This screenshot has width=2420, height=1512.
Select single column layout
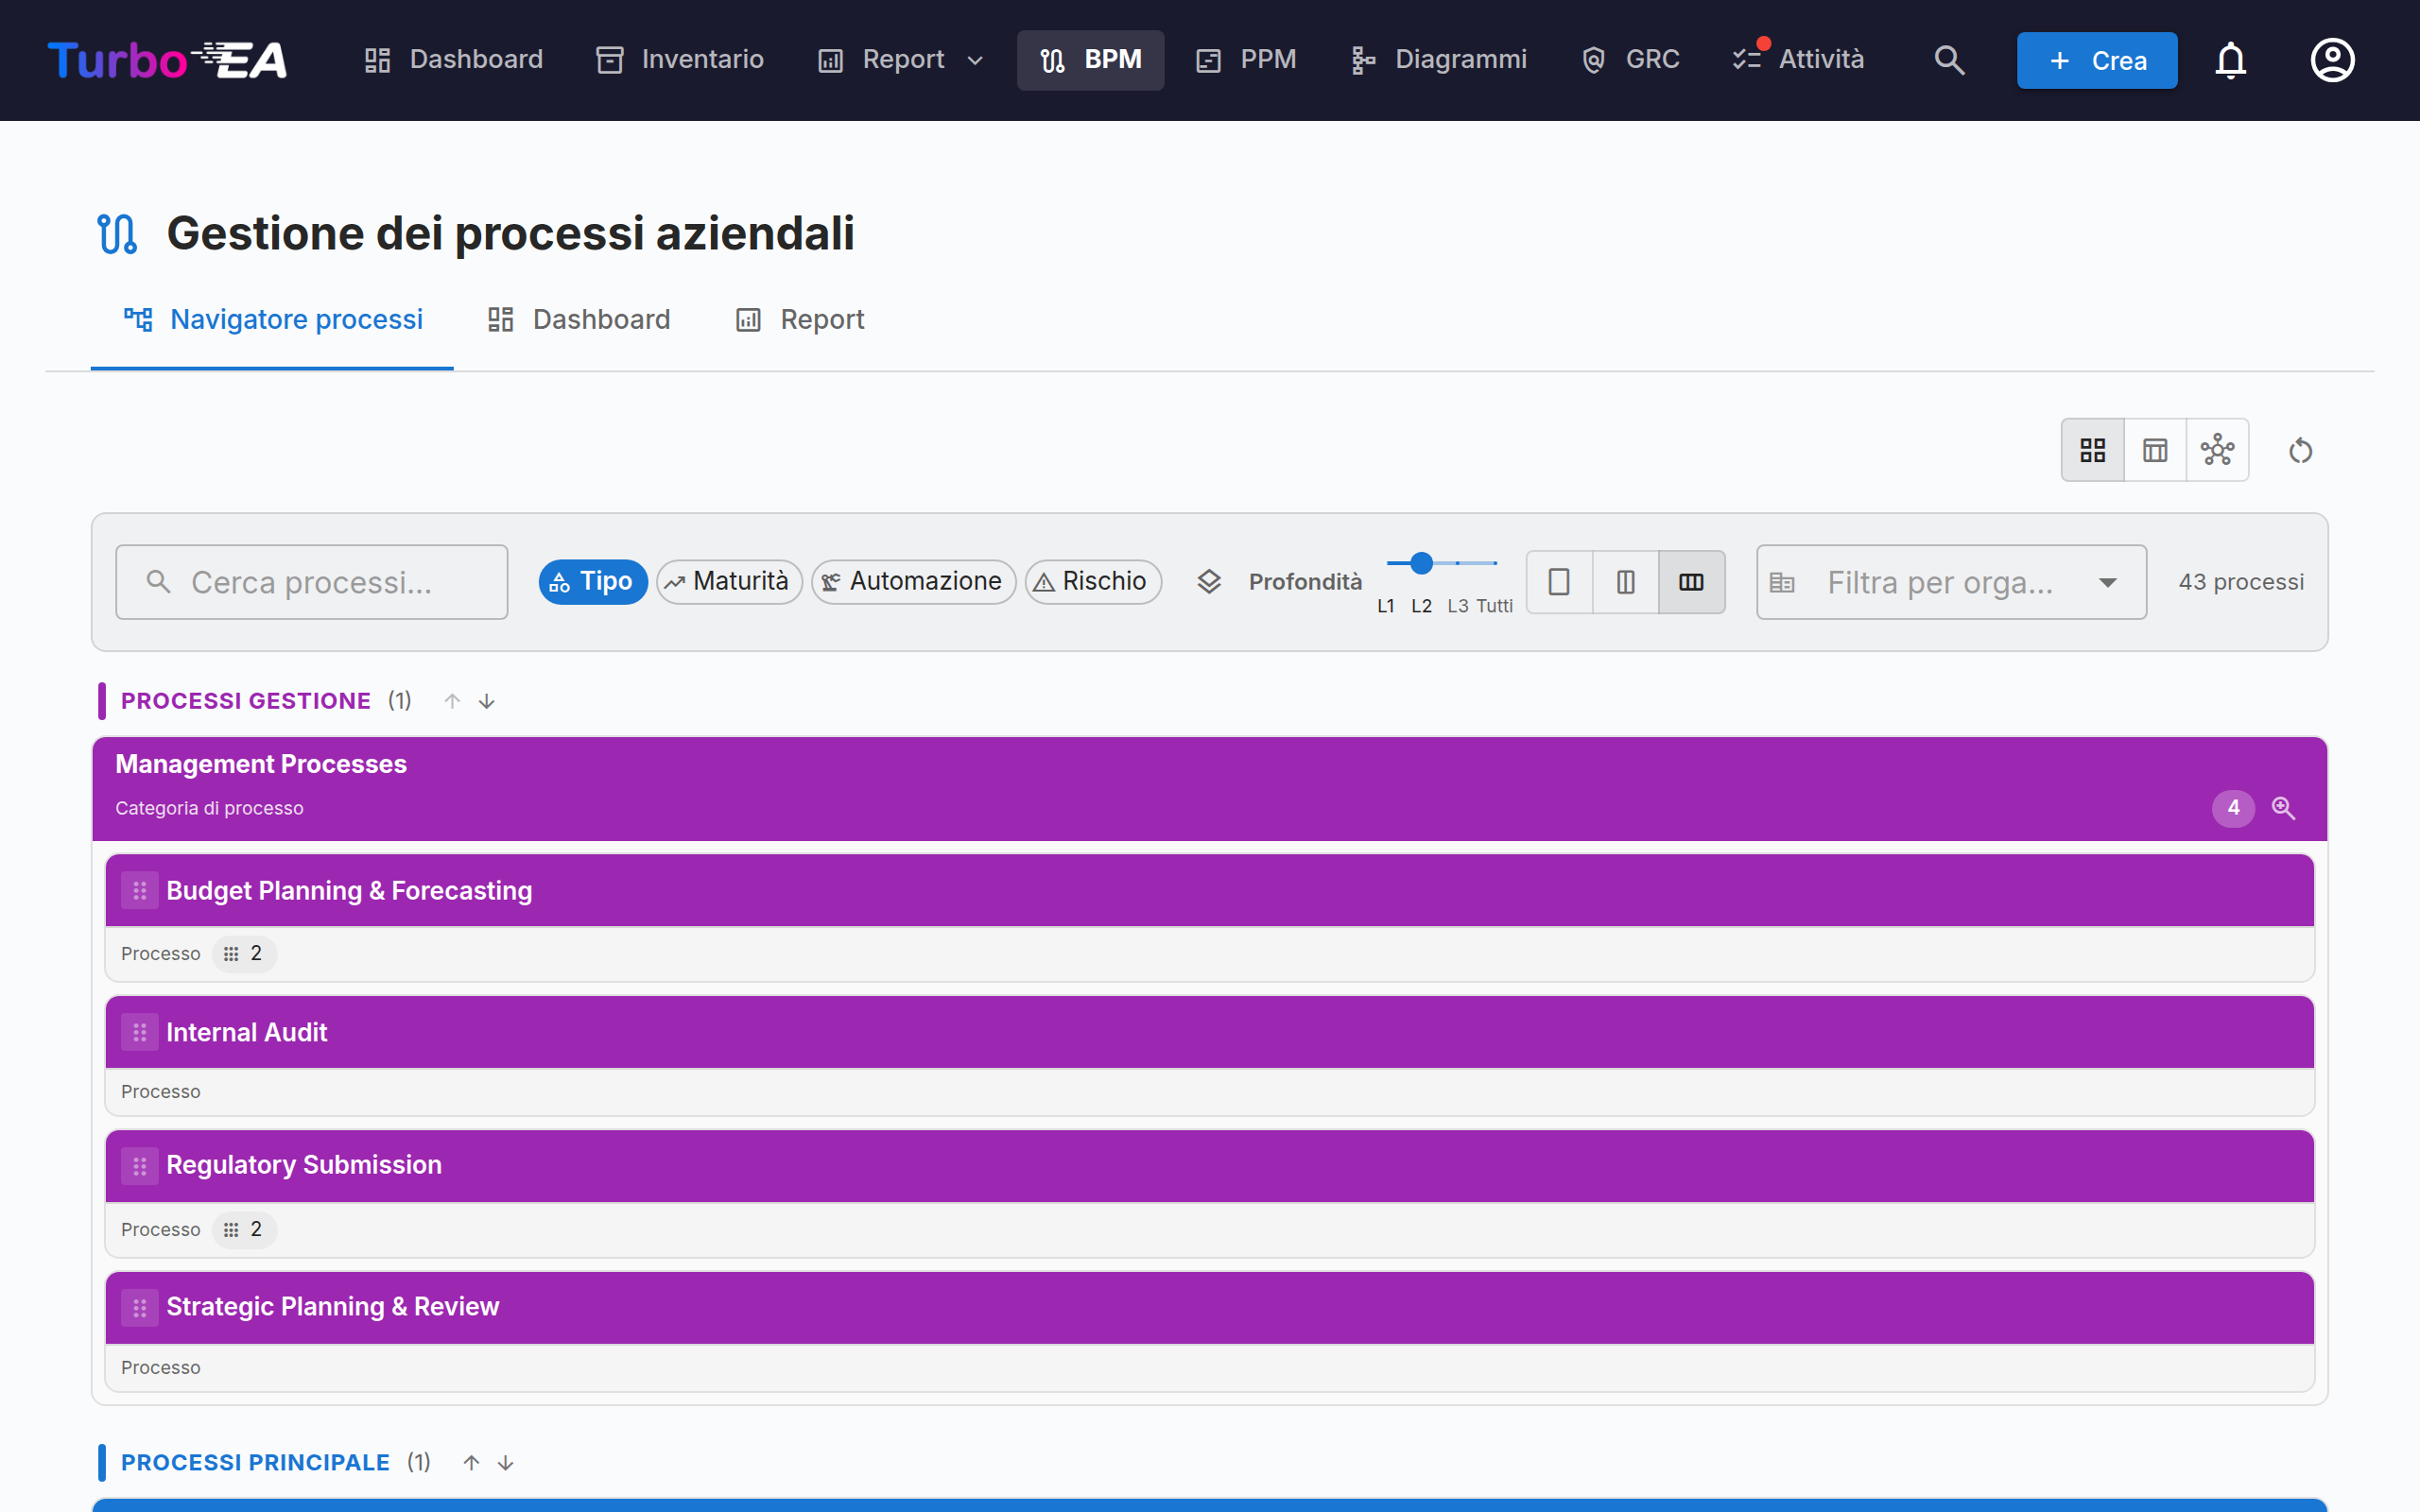tap(1559, 582)
